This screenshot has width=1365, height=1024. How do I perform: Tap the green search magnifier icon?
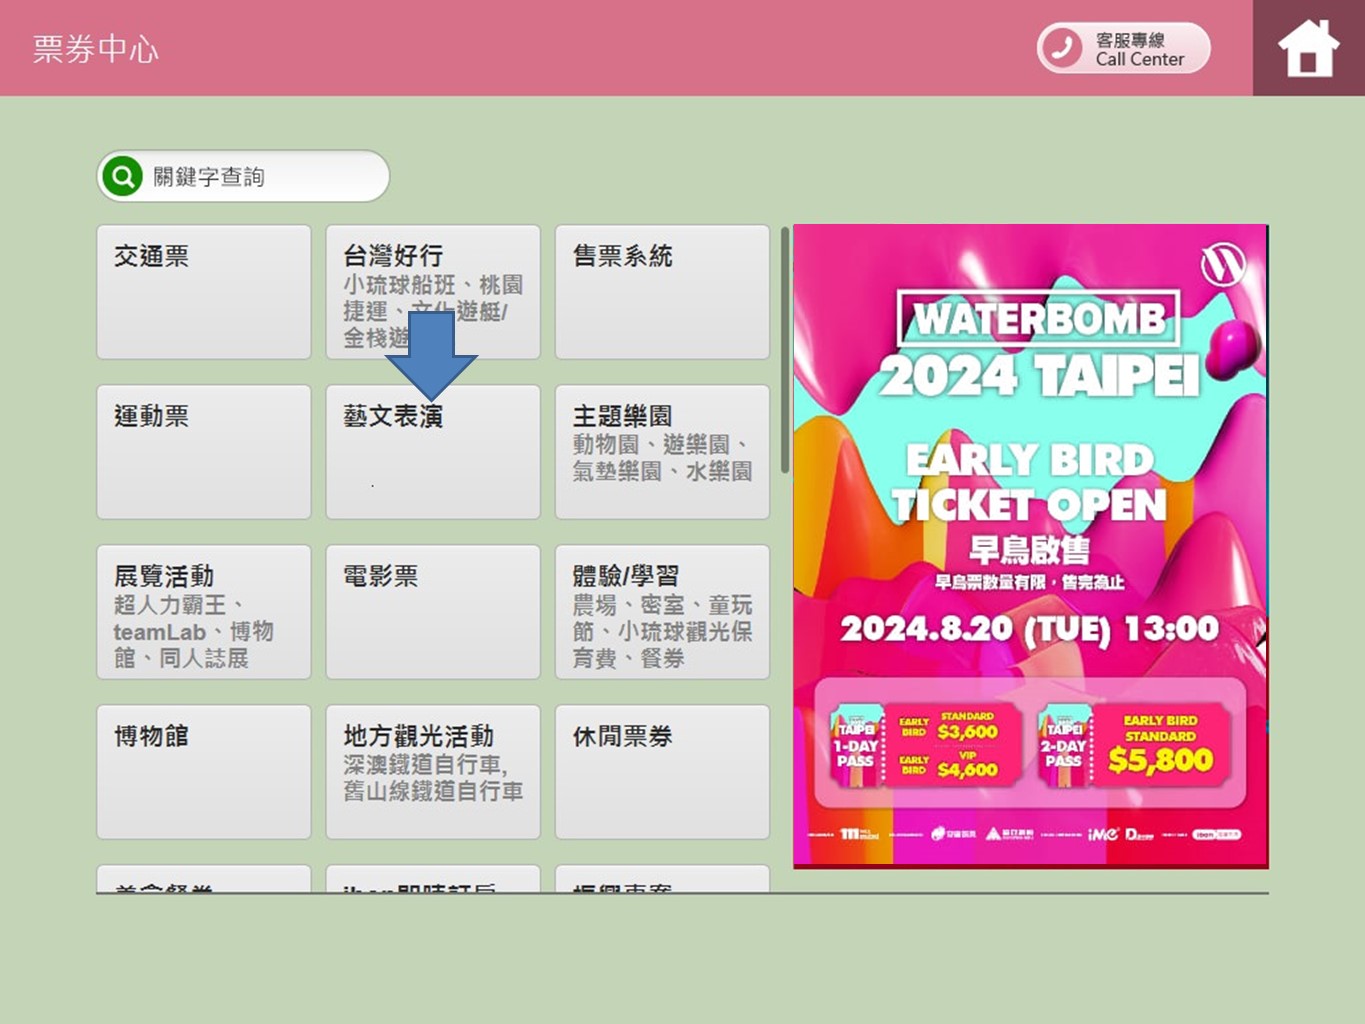tap(122, 177)
